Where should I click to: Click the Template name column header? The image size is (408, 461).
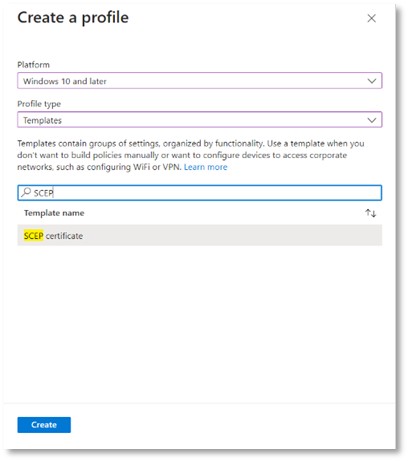(x=54, y=213)
